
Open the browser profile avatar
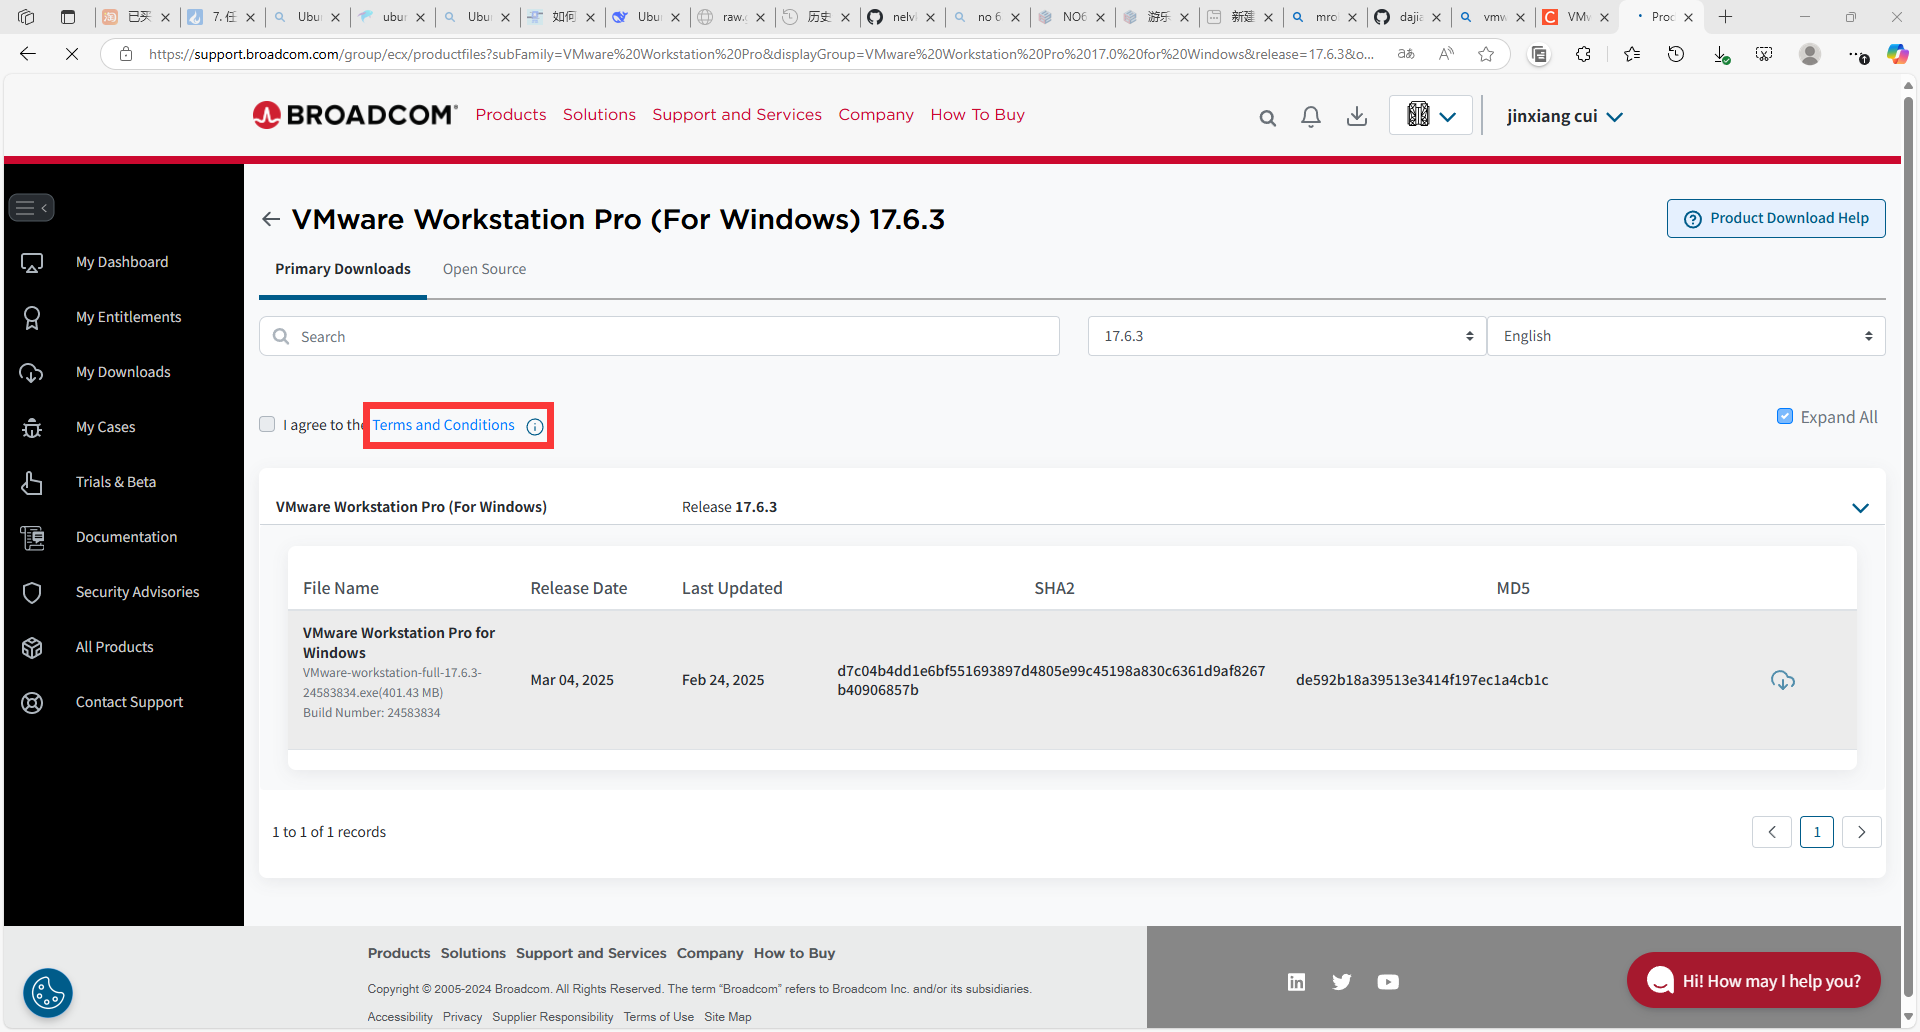pyautogui.click(x=1809, y=54)
